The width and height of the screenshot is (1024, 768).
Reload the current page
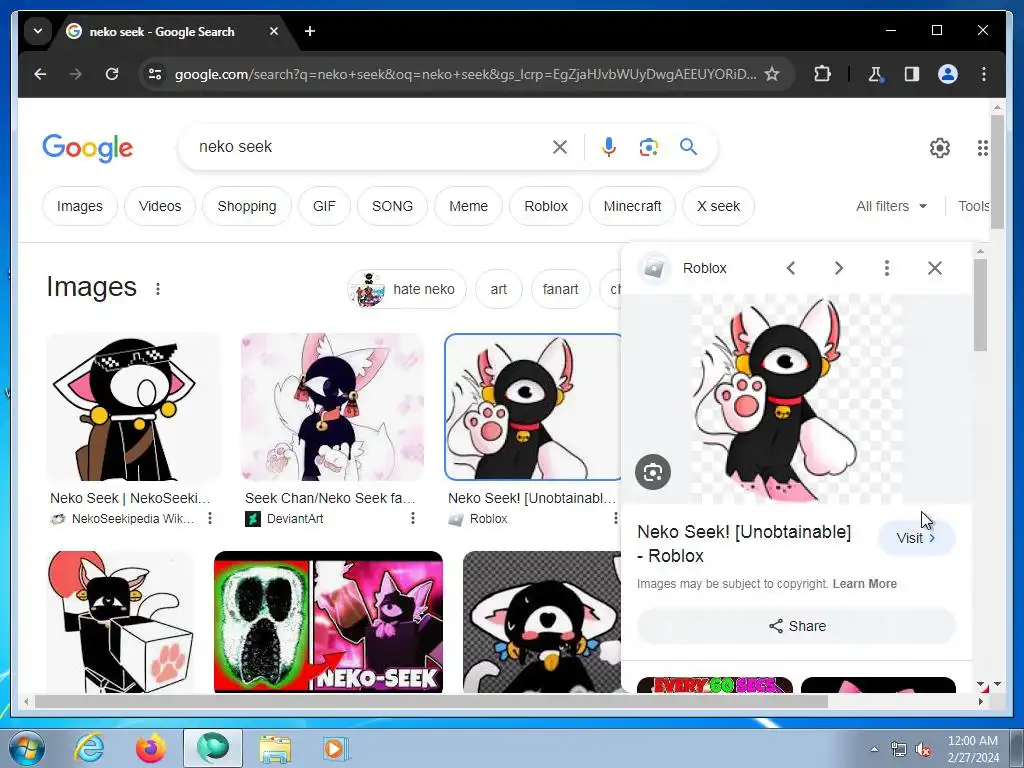pos(112,74)
